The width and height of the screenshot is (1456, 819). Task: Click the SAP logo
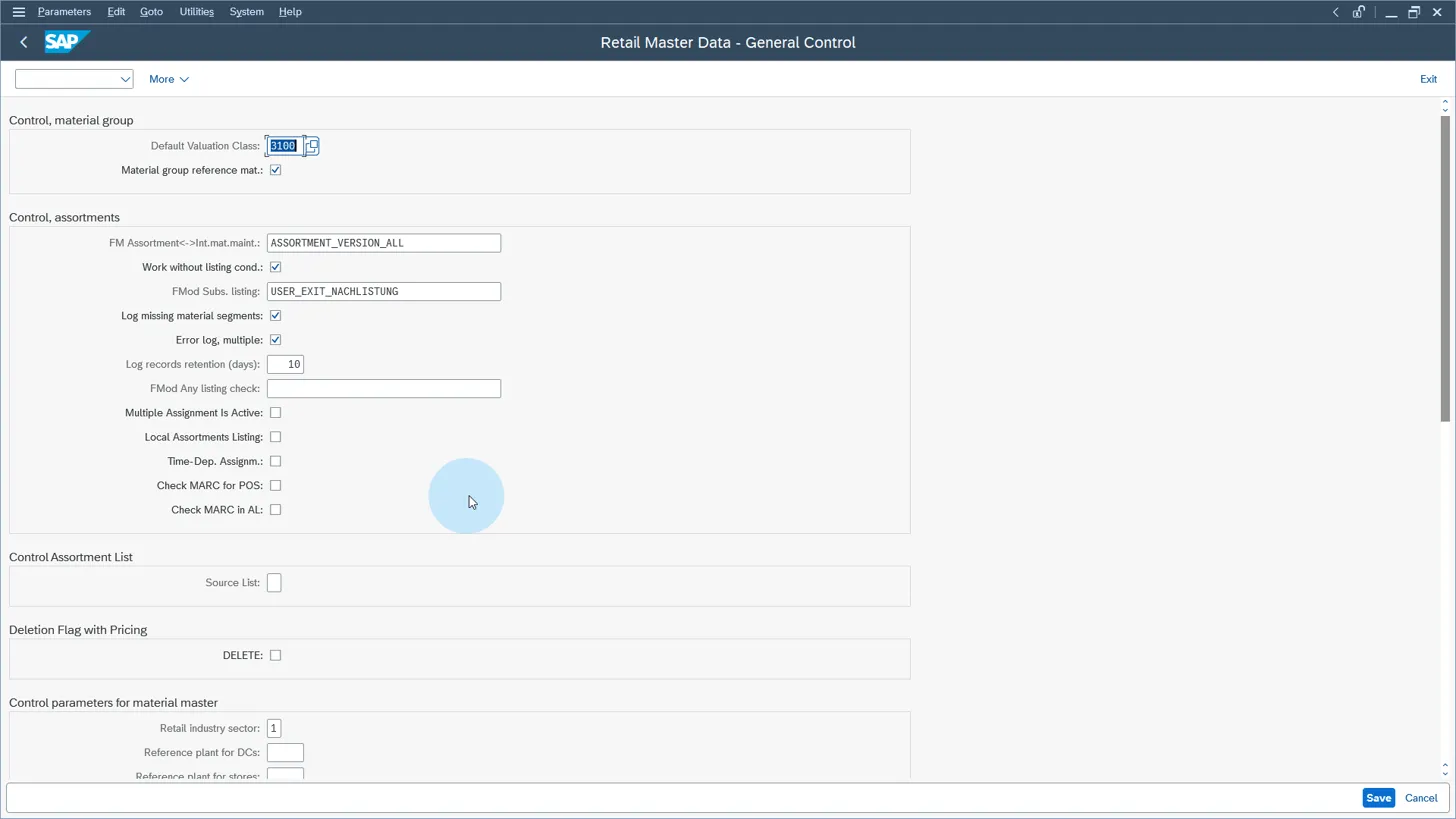(67, 42)
